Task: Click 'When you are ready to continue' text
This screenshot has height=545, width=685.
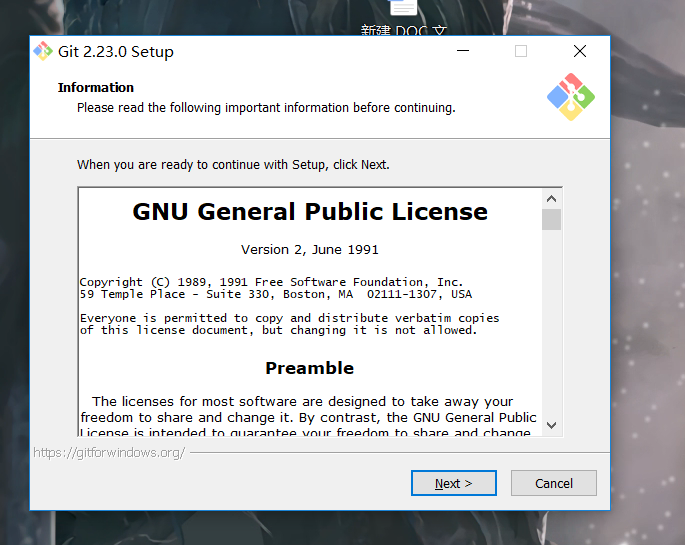Action: pyautogui.click(x=233, y=165)
